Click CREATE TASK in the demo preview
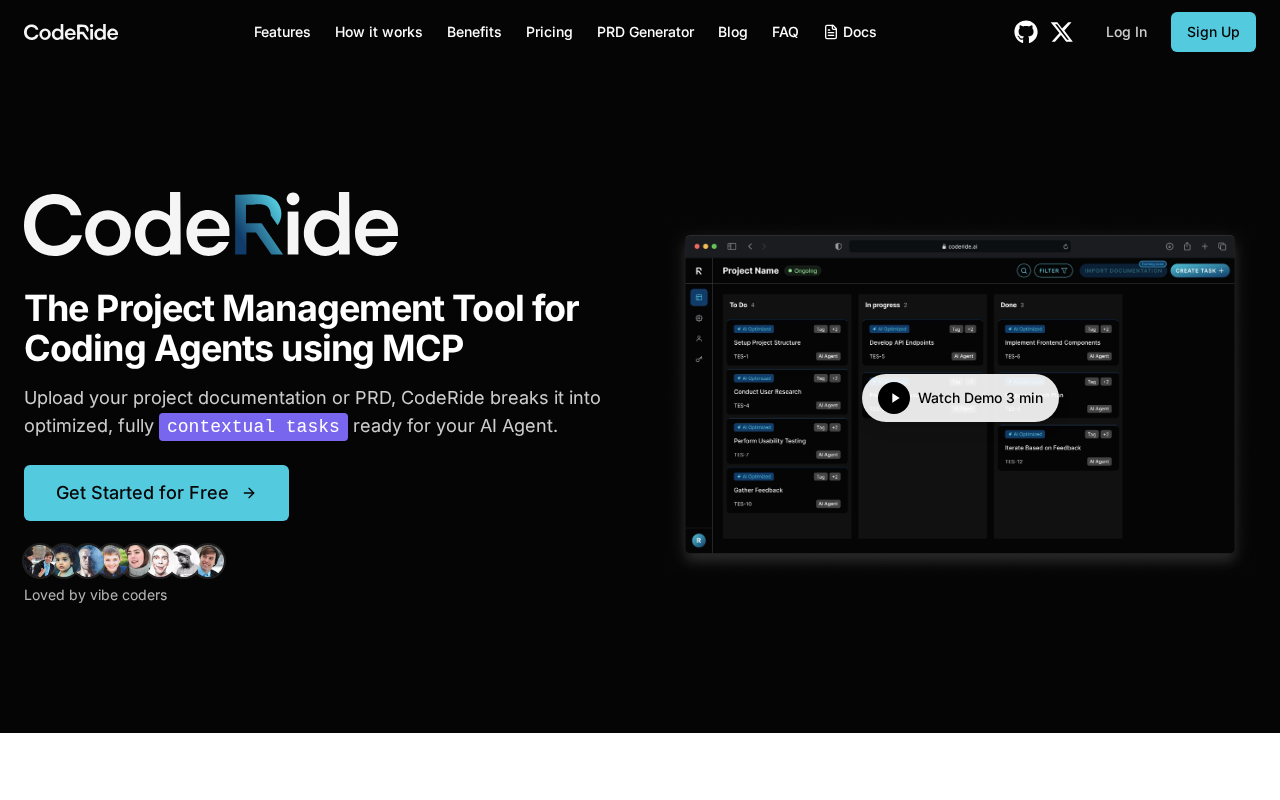1280x800 pixels. pyautogui.click(x=1200, y=270)
